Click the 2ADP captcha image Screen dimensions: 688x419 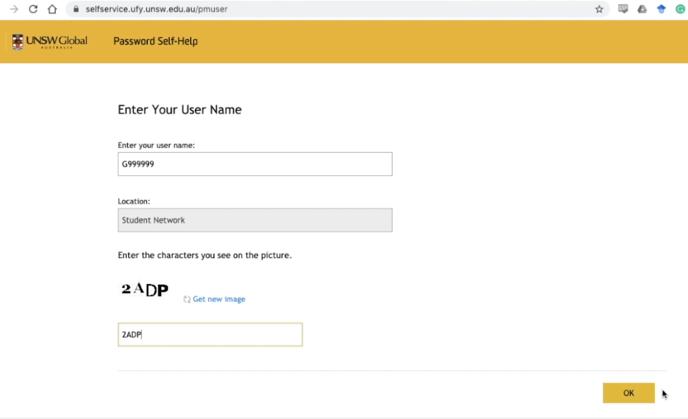pos(144,290)
